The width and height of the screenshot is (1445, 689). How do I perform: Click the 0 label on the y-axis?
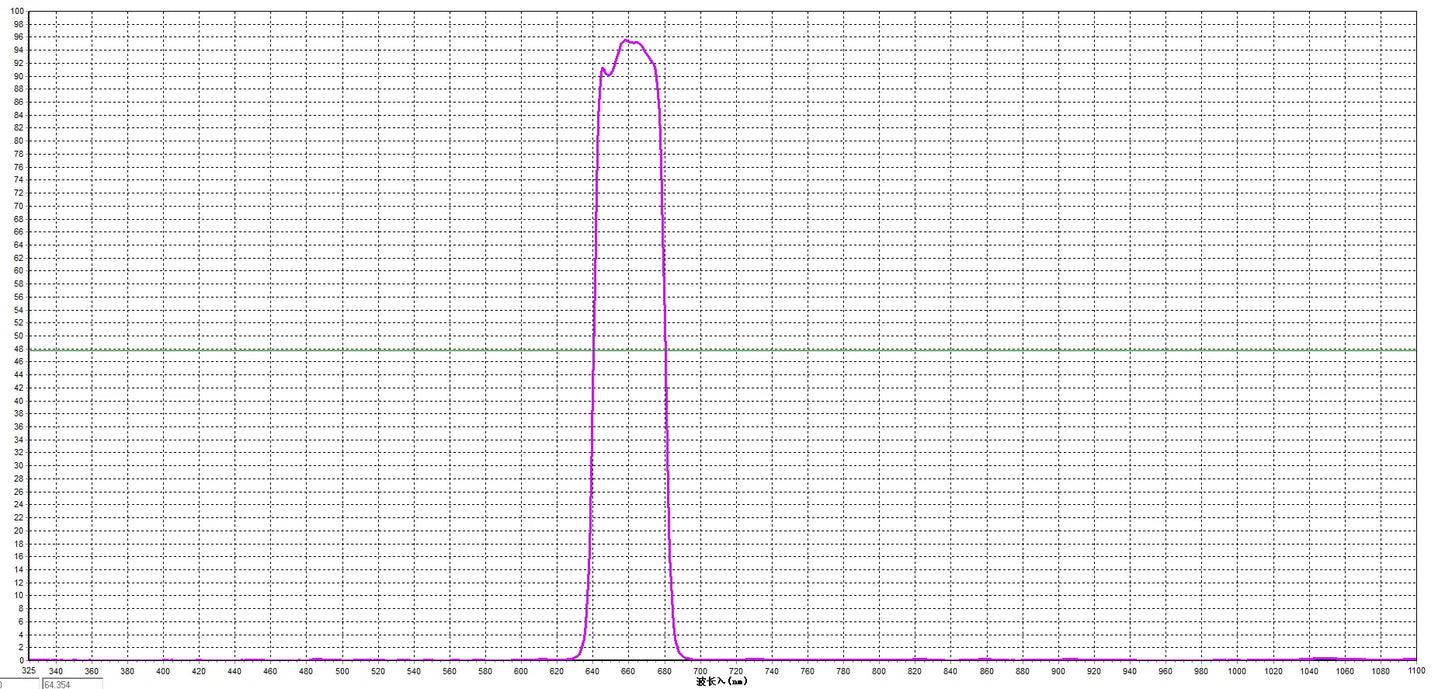[22, 660]
